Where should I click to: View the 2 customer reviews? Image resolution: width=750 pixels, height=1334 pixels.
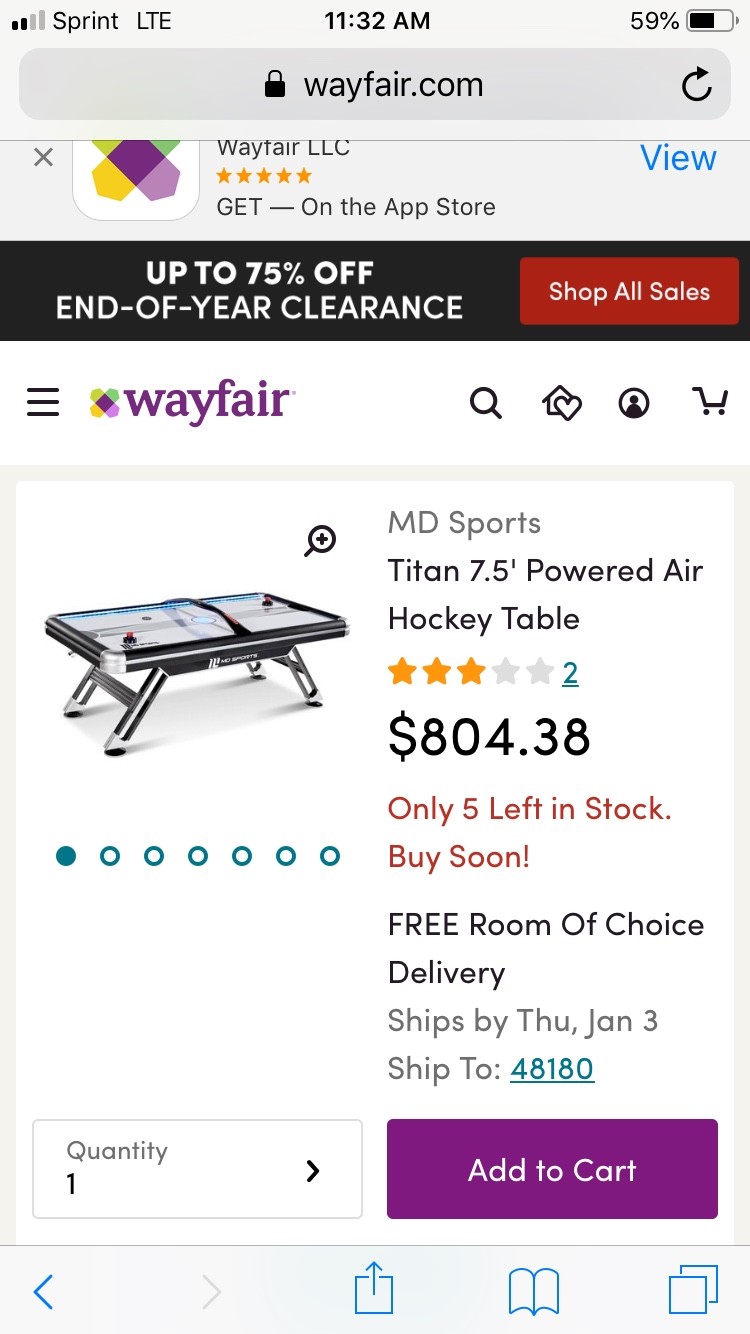(569, 672)
